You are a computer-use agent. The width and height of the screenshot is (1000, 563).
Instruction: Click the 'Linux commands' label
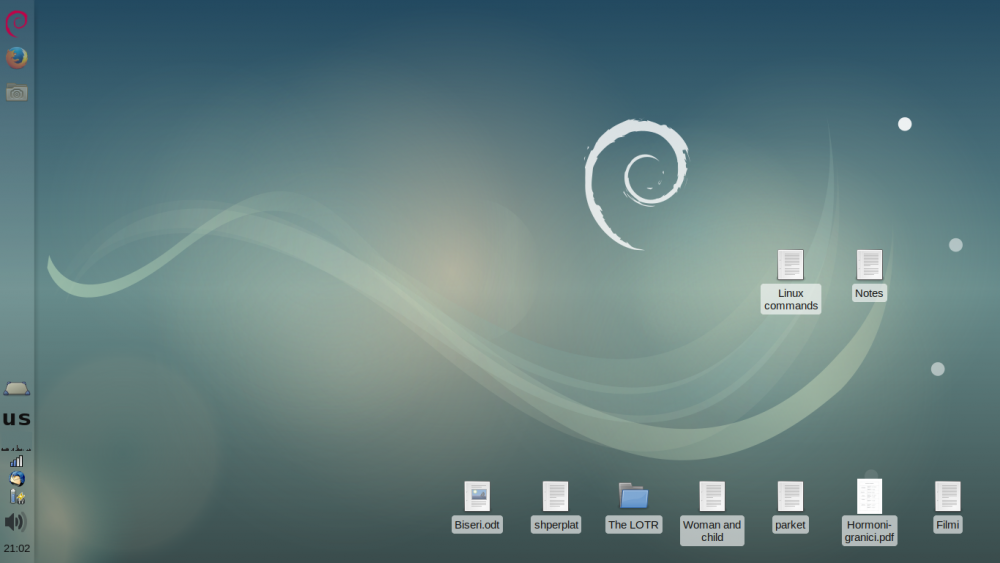791,300
